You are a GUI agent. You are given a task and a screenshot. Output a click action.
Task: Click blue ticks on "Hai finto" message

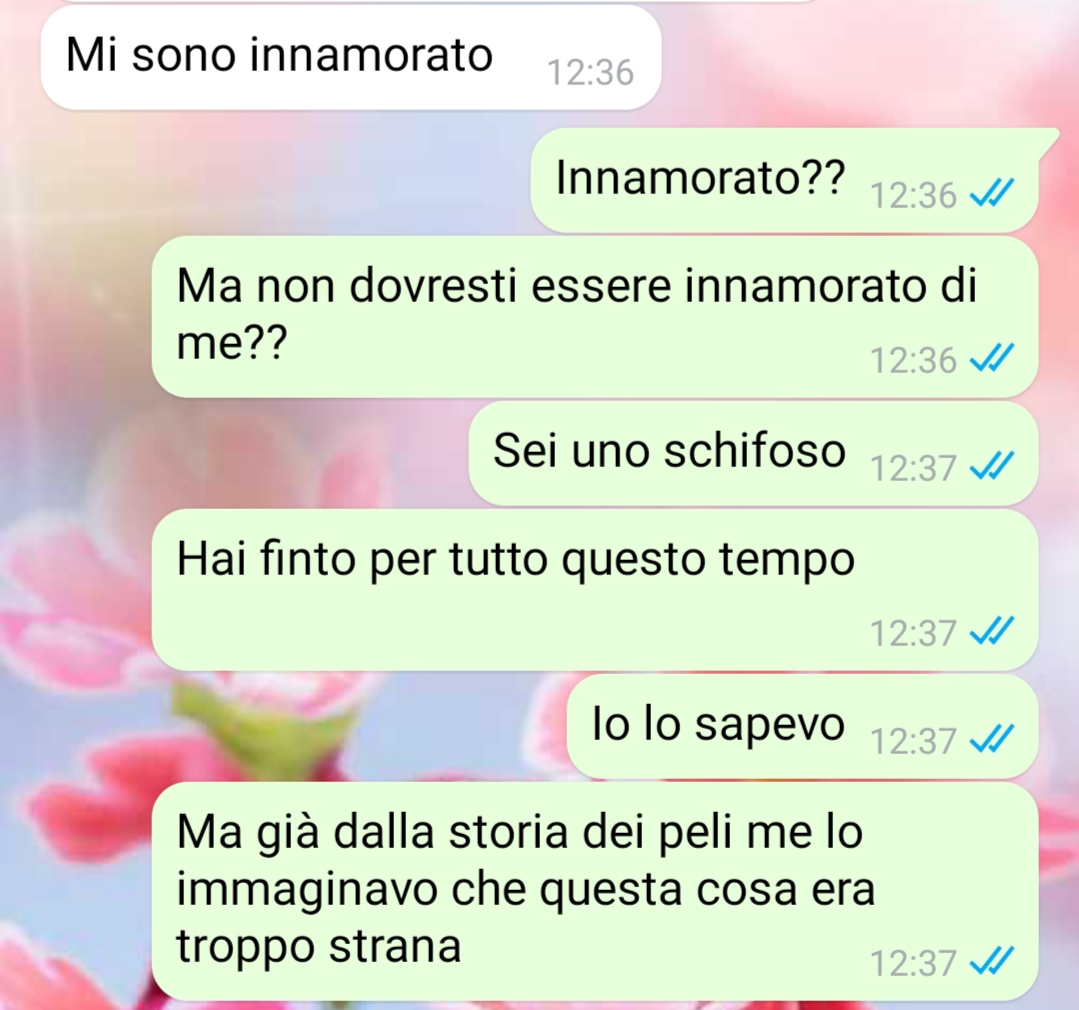click(992, 632)
